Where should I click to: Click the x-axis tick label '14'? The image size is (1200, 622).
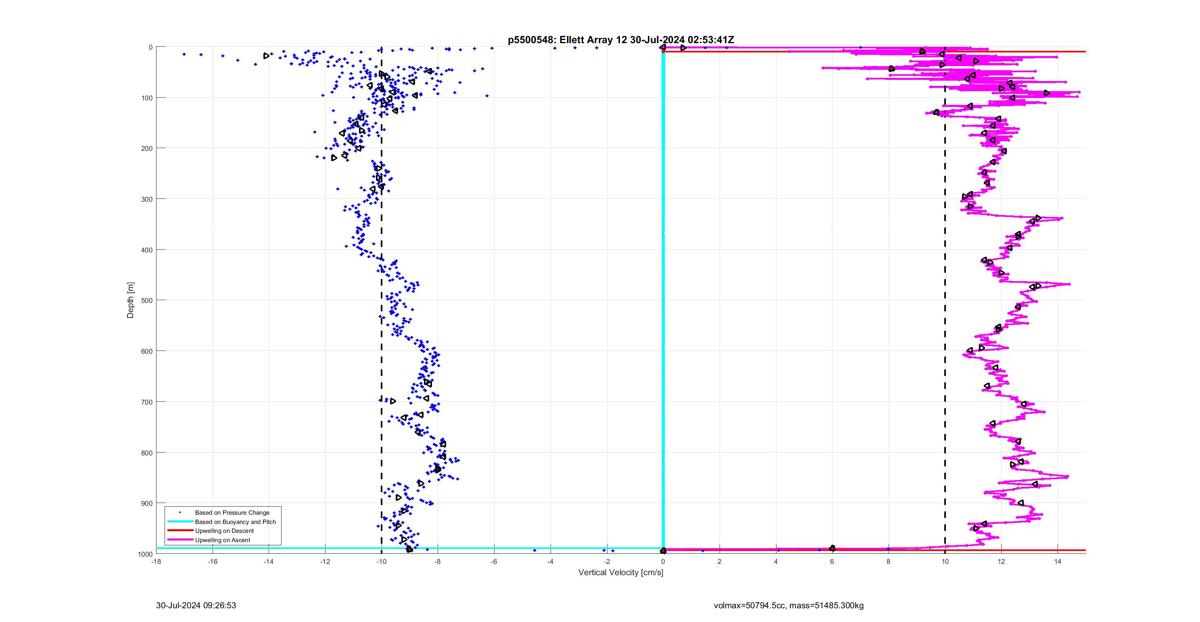(x=1058, y=561)
